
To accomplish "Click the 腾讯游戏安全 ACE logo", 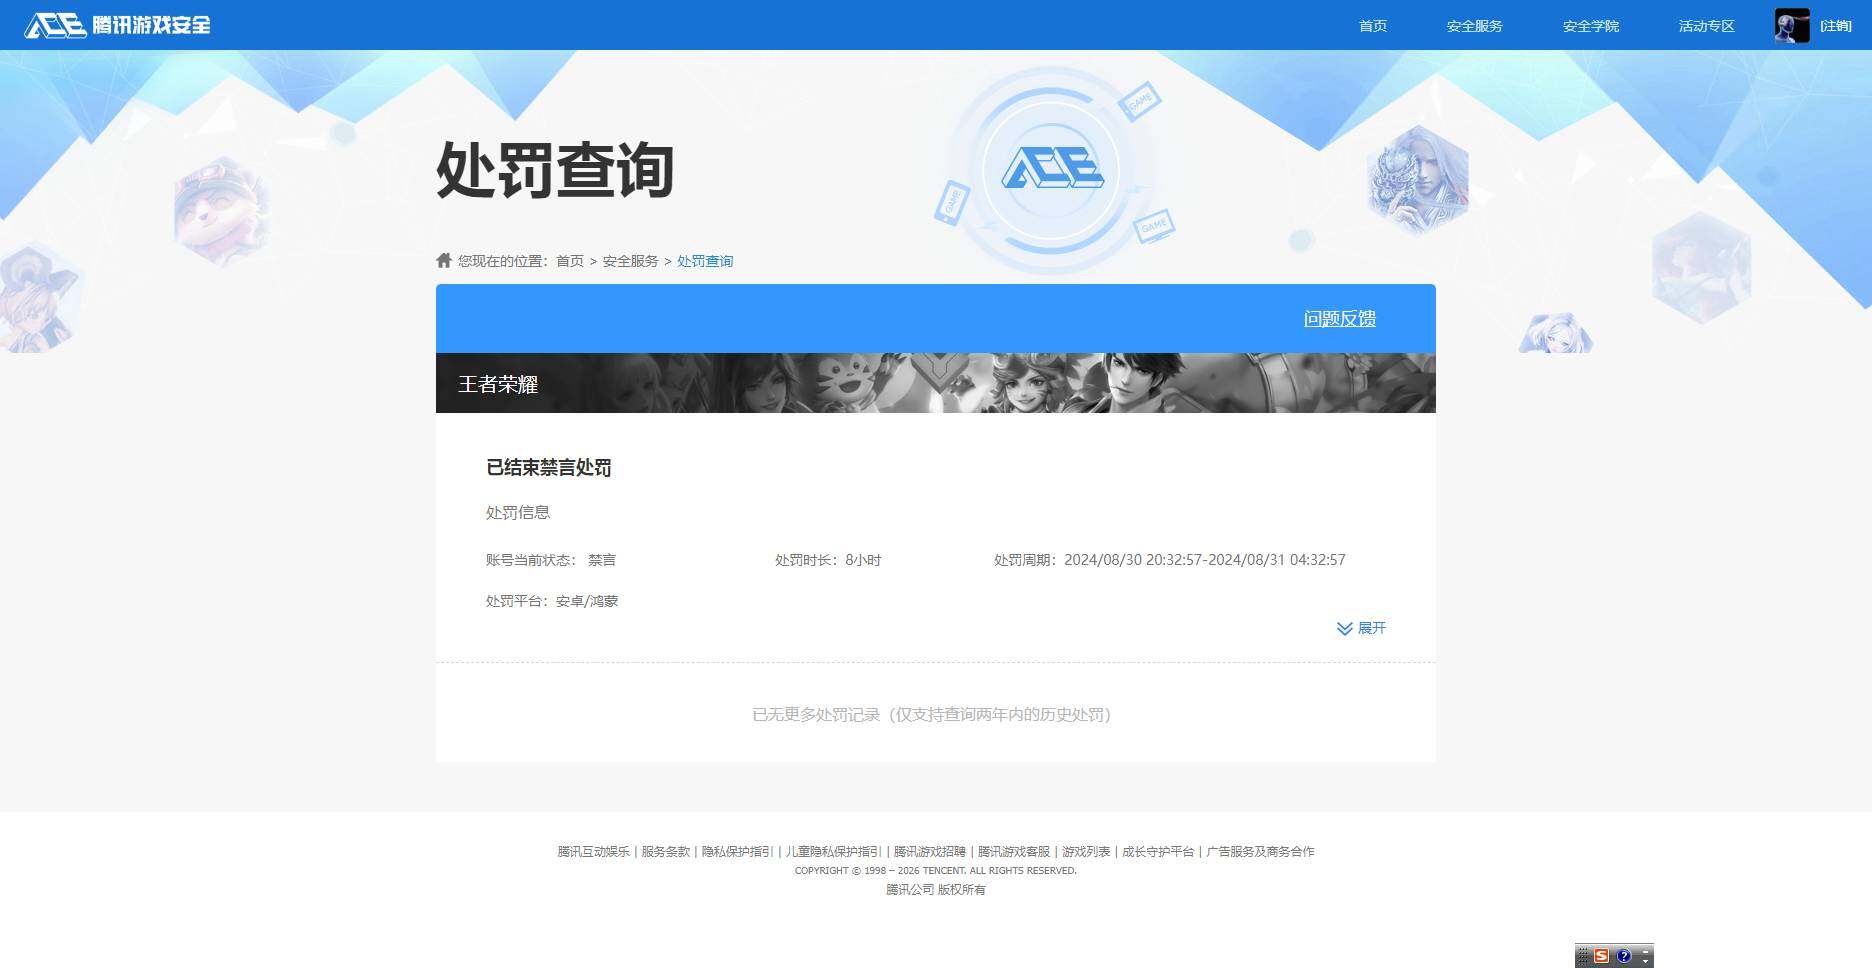I will [x=120, y=25].
